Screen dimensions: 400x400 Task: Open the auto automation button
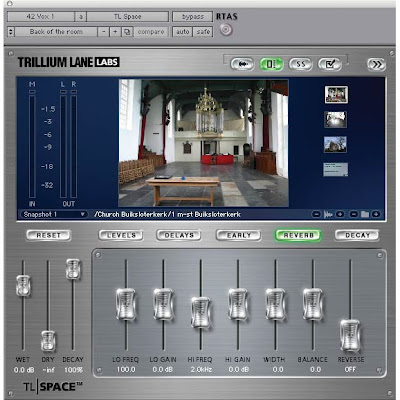pyautogui.click(x=182, y=32)
